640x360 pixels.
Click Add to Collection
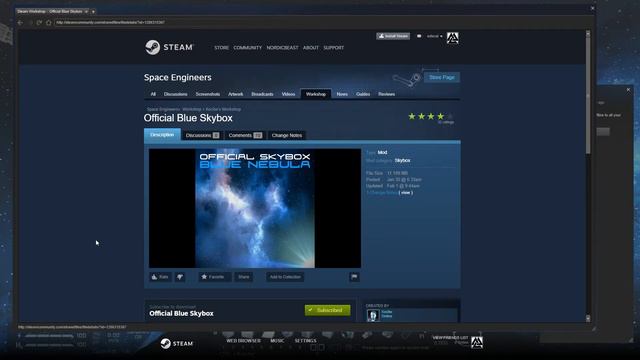[x=285, y=277]
